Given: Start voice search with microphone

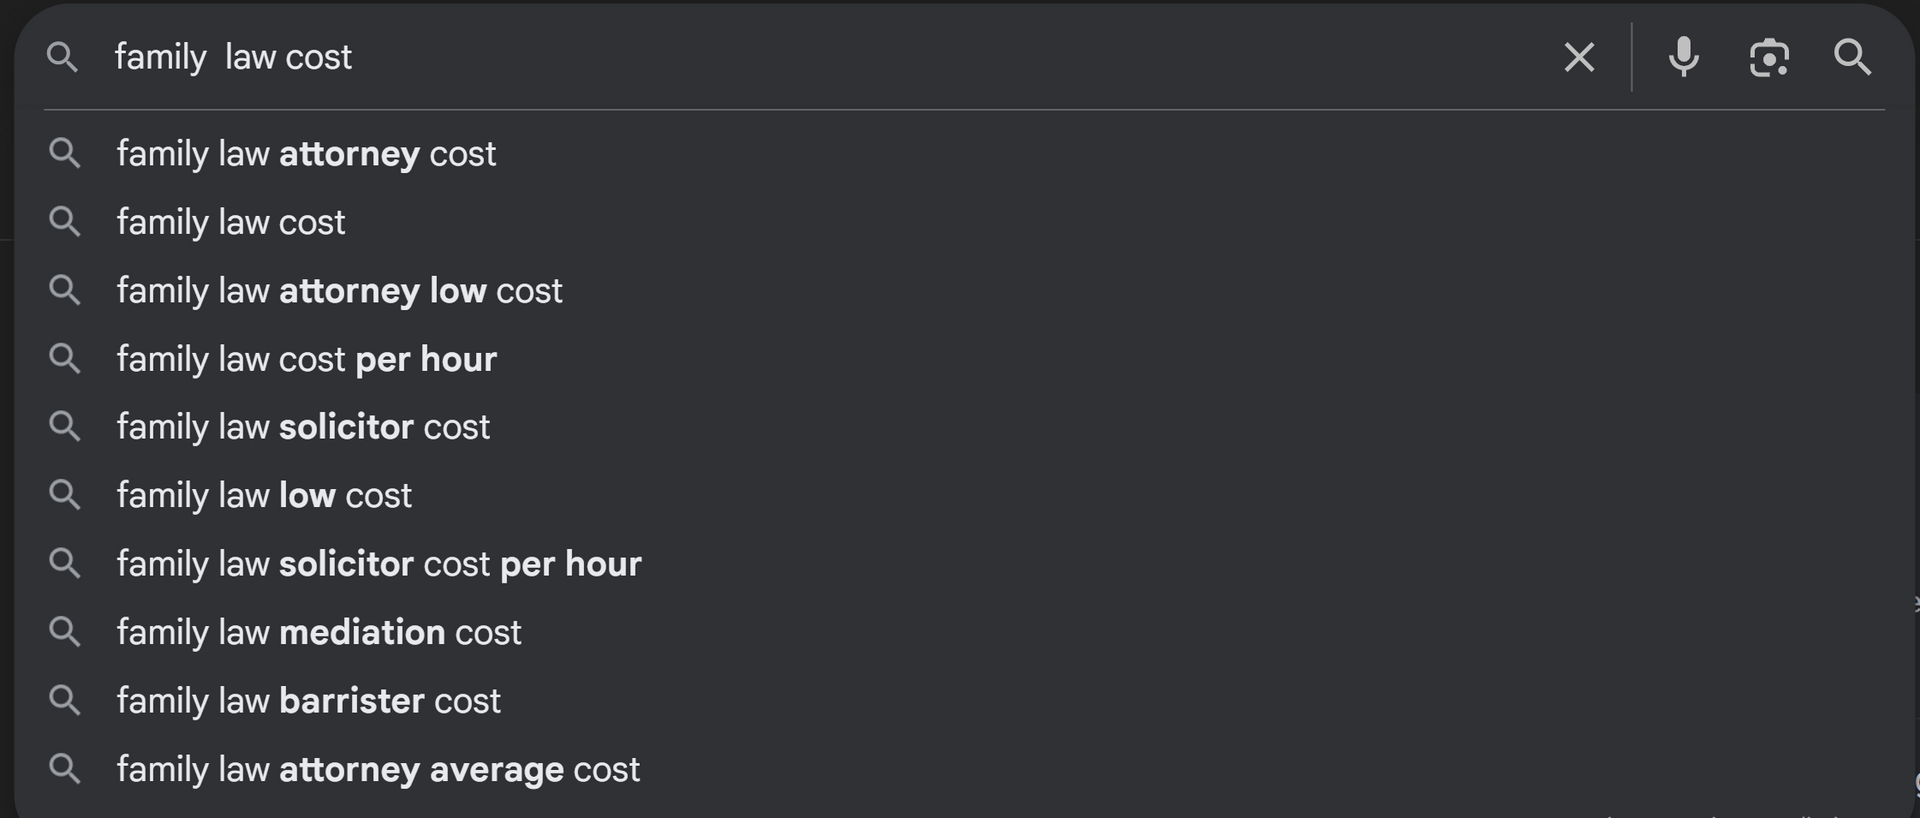Looking at the screenshot, I should [x=1684, y=57].
